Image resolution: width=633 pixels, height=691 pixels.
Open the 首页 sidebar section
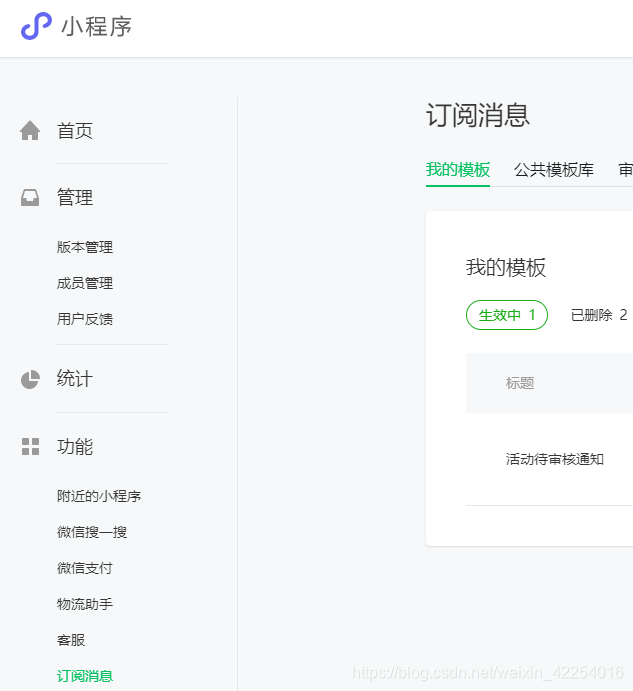(74, 131)
